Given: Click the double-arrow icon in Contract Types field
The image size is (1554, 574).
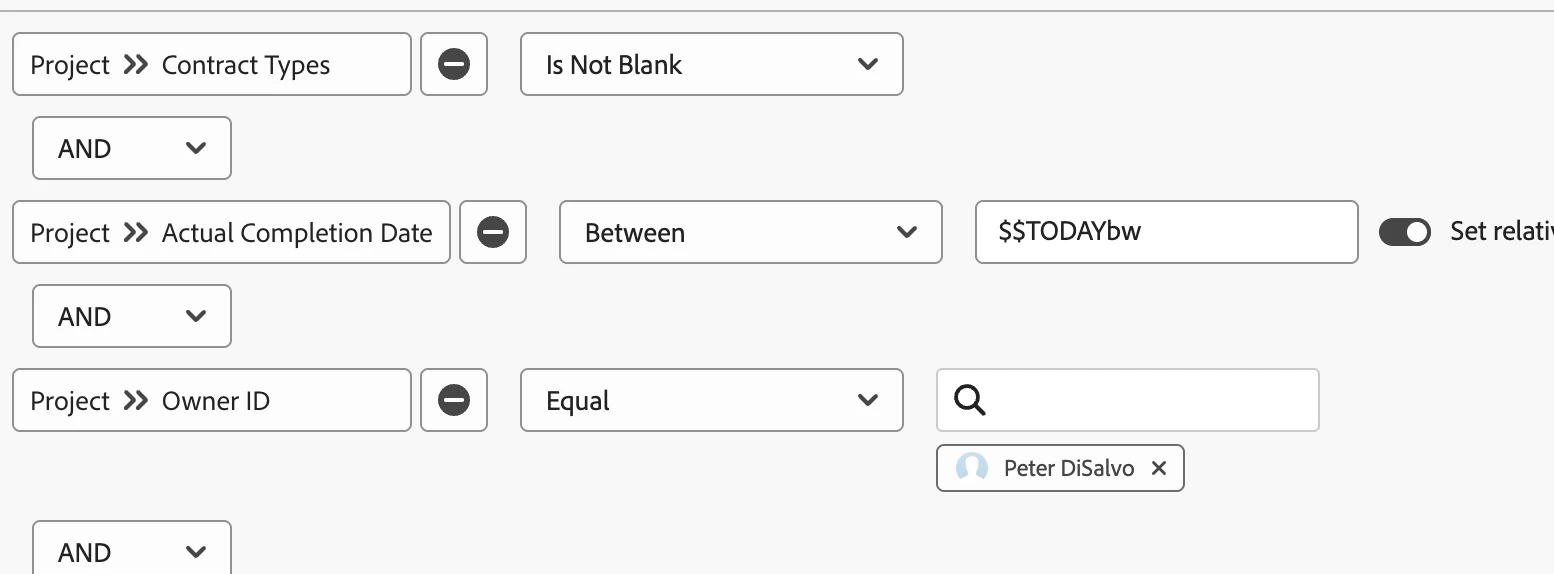Looking at the screenshot, I should (x=136, y=65).
